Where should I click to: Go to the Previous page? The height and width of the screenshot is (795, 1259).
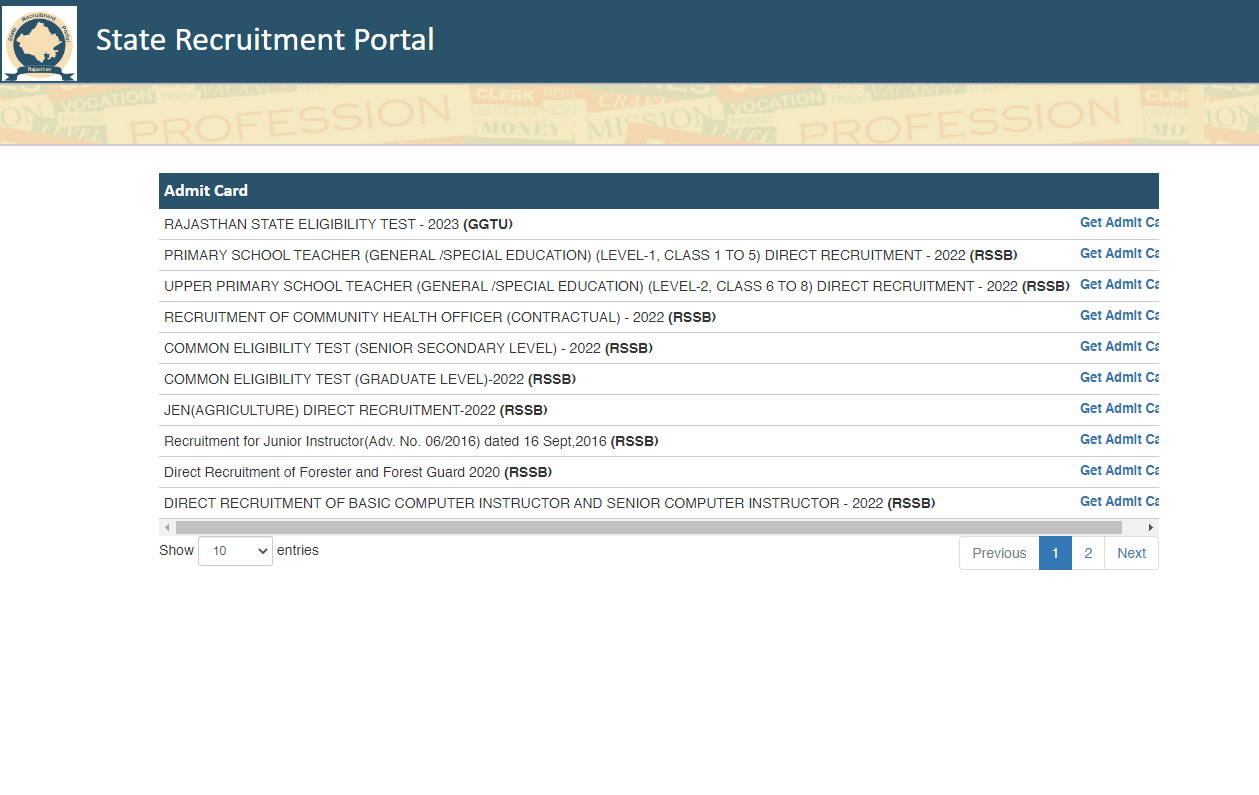[x=999, y=553]
